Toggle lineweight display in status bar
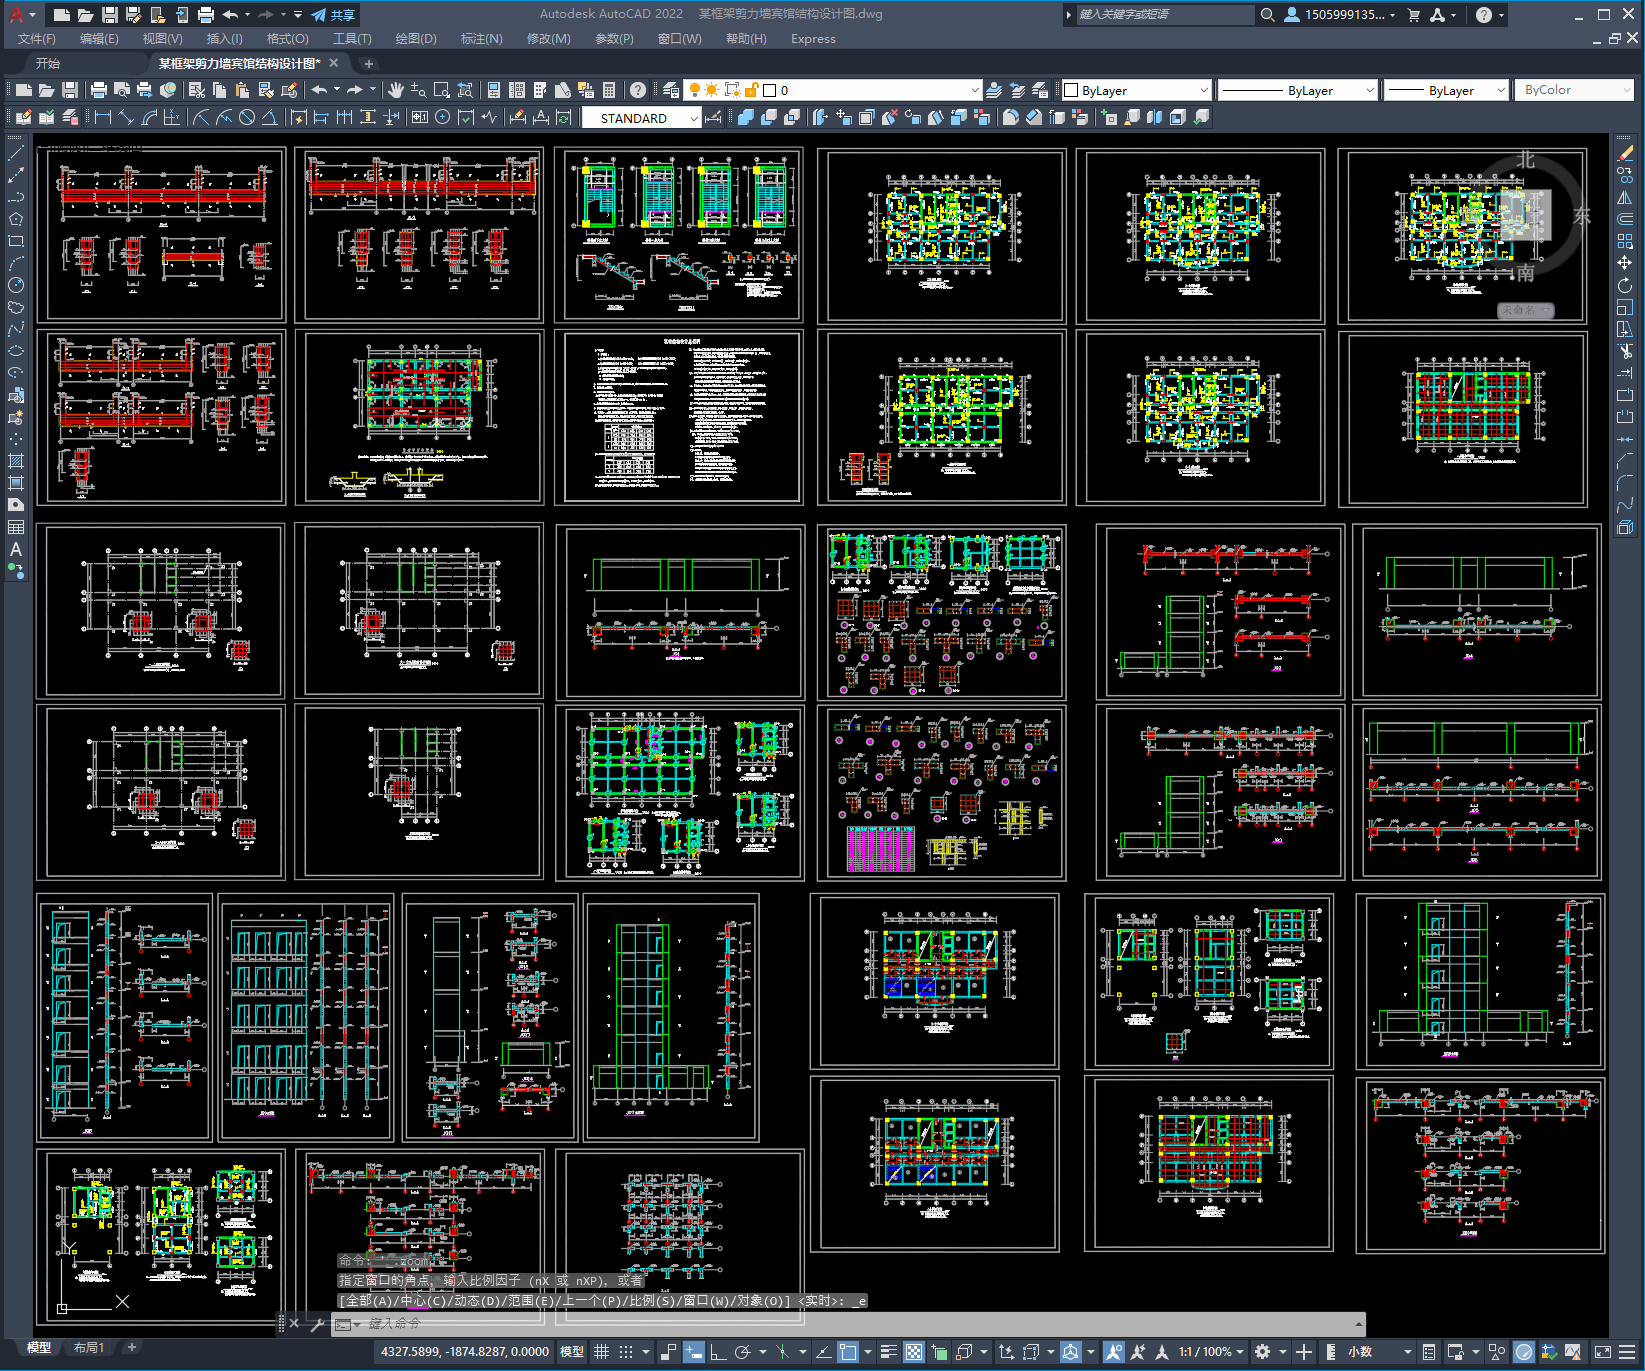This screenshot has height=1371, width=1645. tap(888, 1352)
